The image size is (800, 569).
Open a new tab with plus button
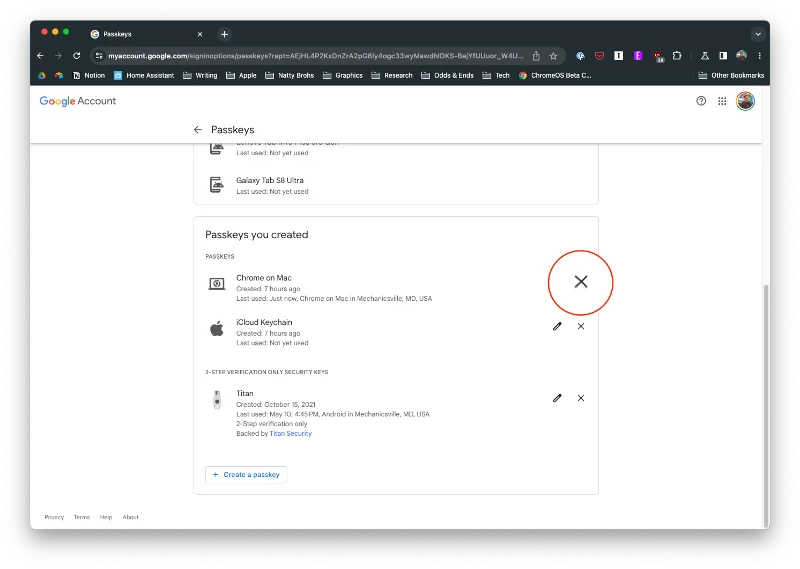[224, 34]
